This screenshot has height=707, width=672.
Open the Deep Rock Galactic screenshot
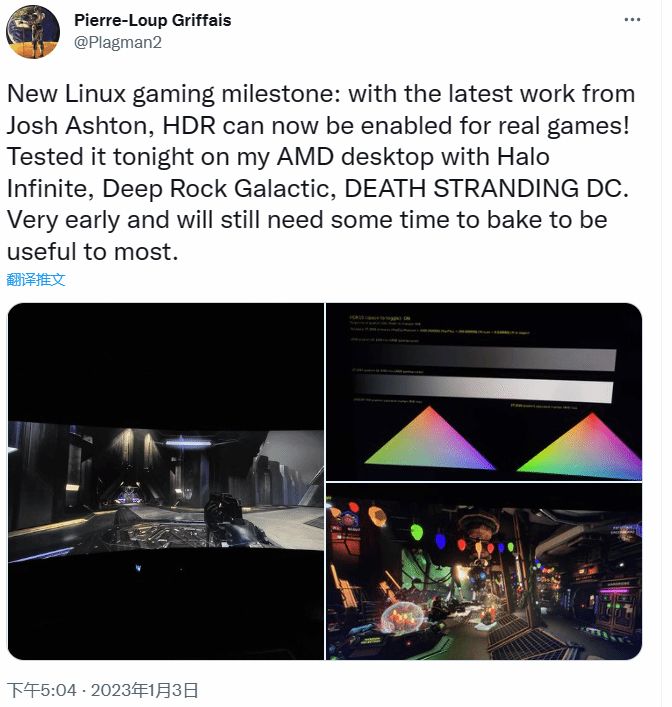tap(484, 571)
